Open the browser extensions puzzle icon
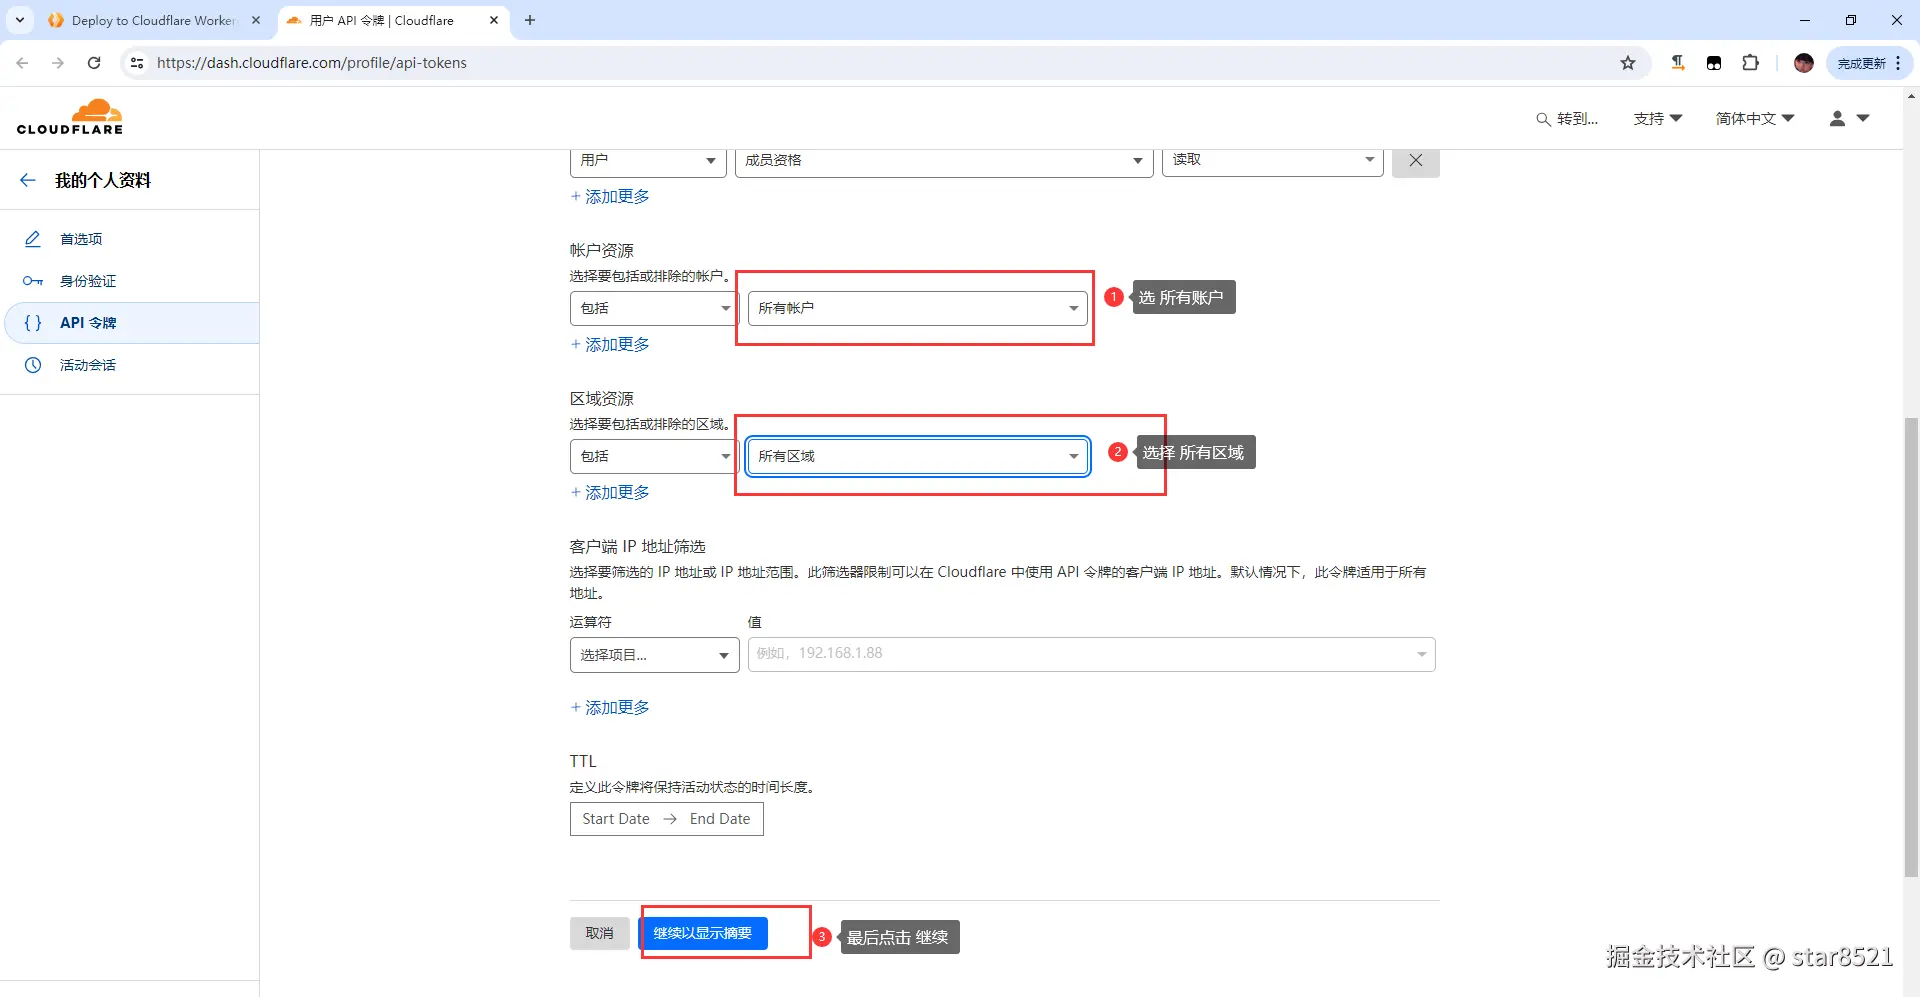 [1750, 63]
